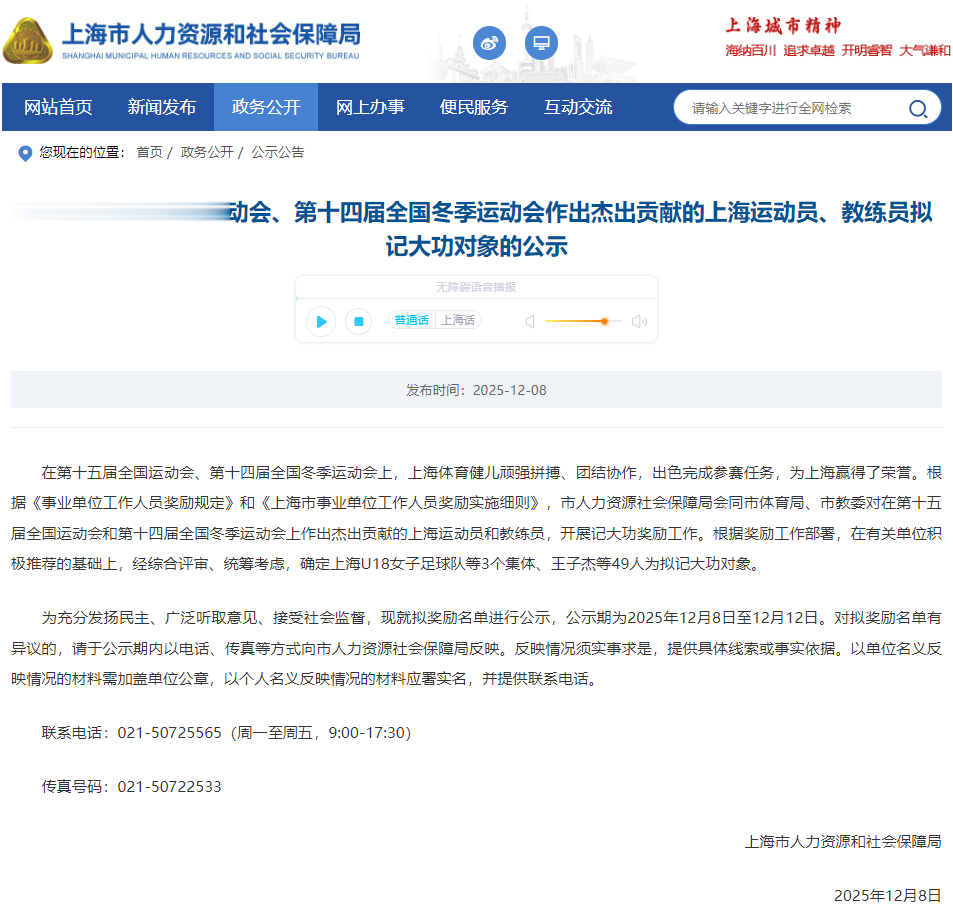Mute audio via left speaker icon

(x=529, y=321)
